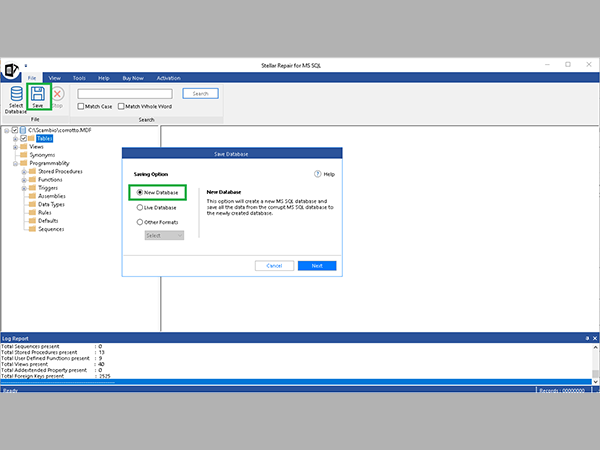The height and width of the screenshot is (450, 600).
Task: Click the Tables folder icon
Action: tap(31, 138)
